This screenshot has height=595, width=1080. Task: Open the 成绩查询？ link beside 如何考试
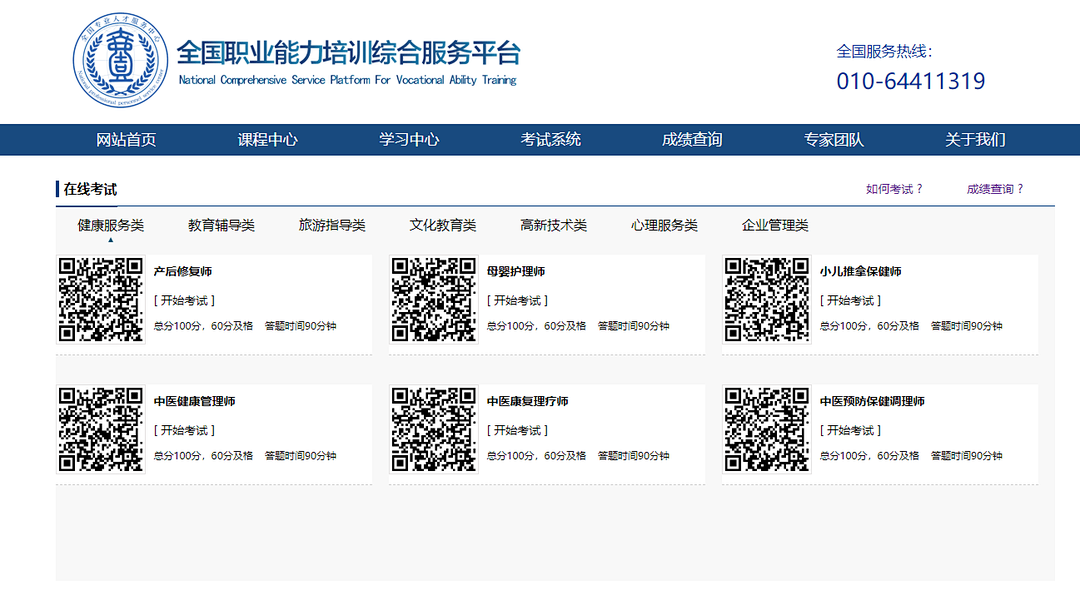point(995,189)
